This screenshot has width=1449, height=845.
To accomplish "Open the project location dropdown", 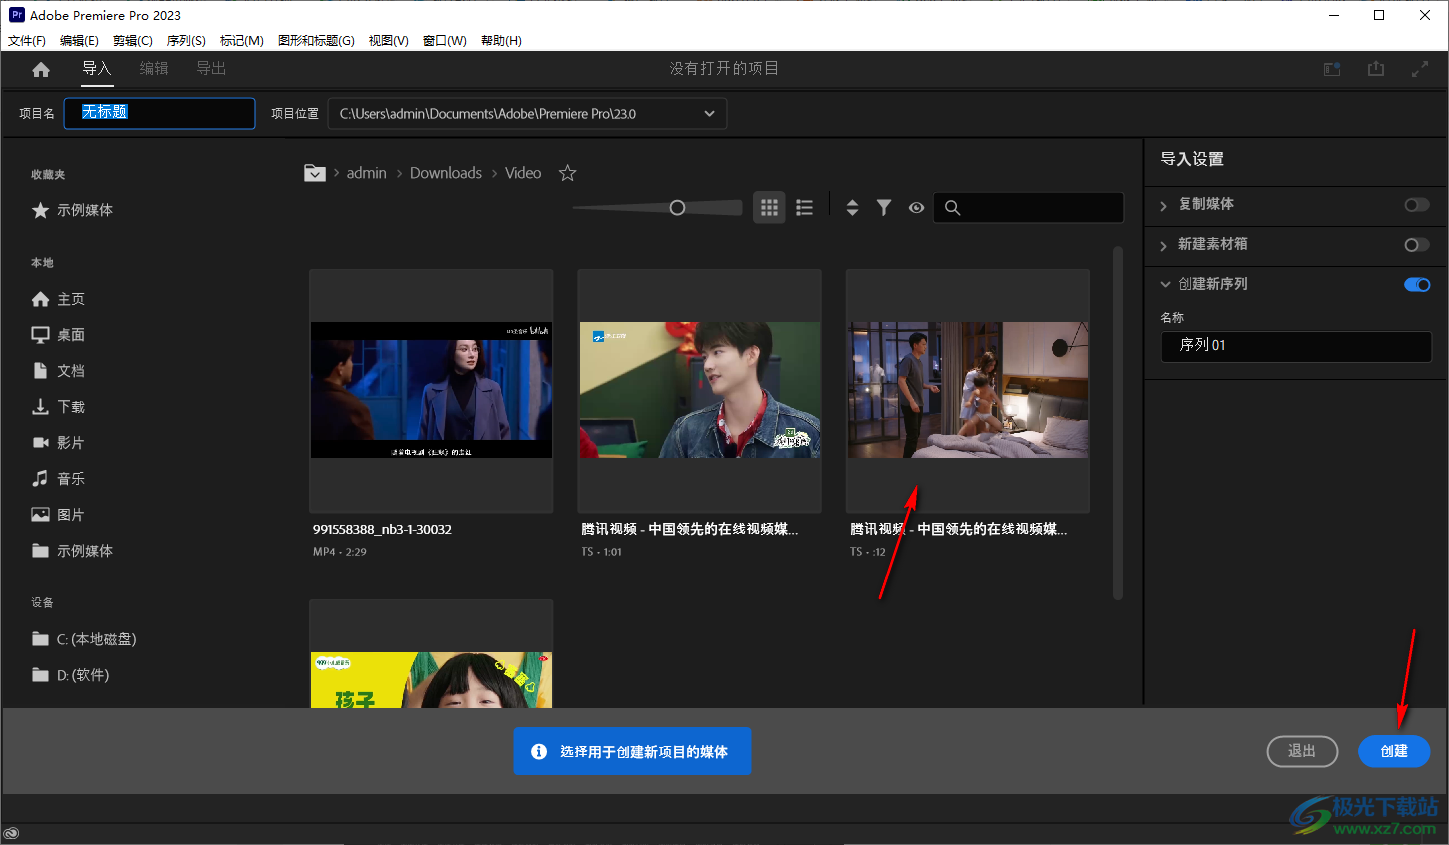I will tap(527, 113).
